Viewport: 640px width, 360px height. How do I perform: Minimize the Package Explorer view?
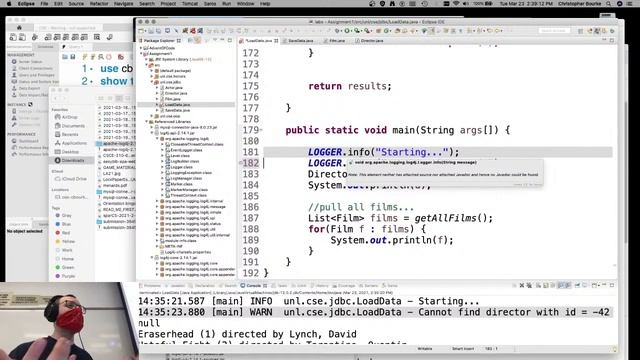coord(222,40)
